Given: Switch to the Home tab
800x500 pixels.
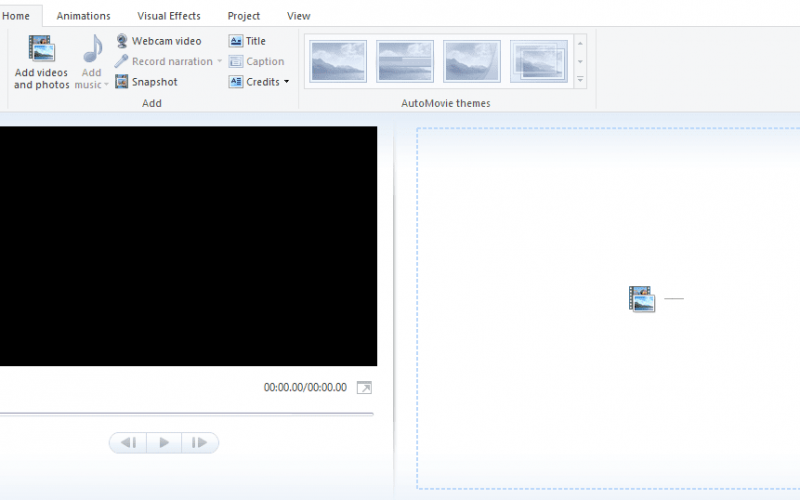Looking at the screenshot, I should (x=16, y=16).
